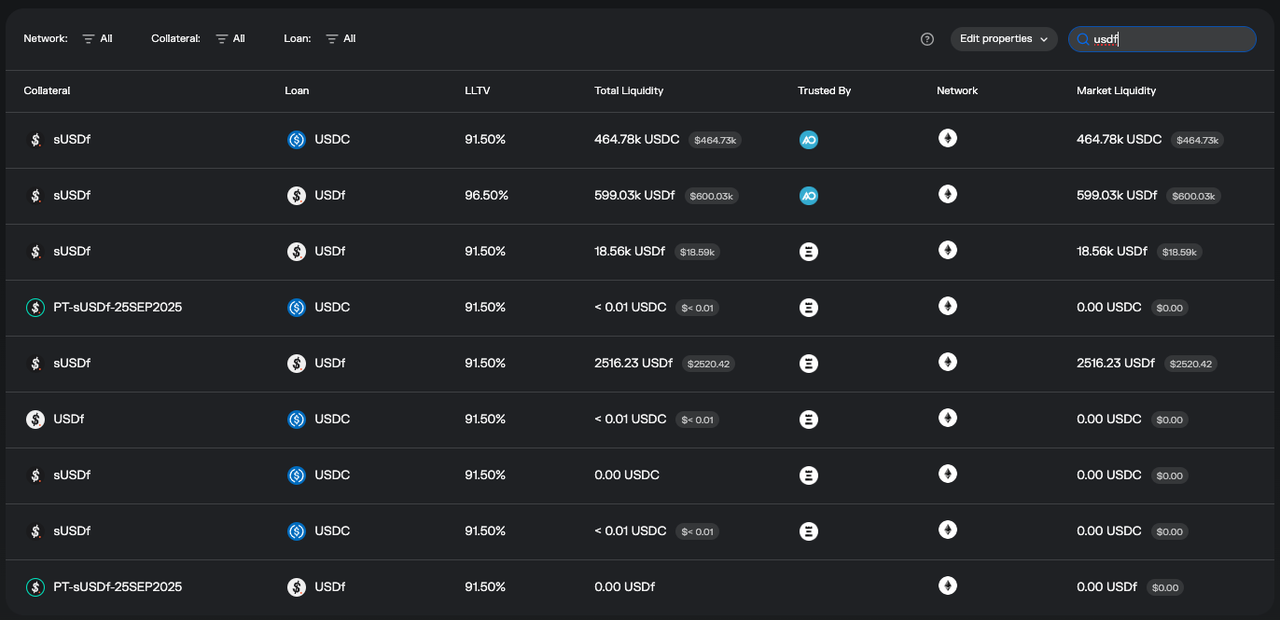The width and height of the screenshot is (1280, 620).
Task: Sort by Market Liquidity column header
Action: coord(1116,91)
